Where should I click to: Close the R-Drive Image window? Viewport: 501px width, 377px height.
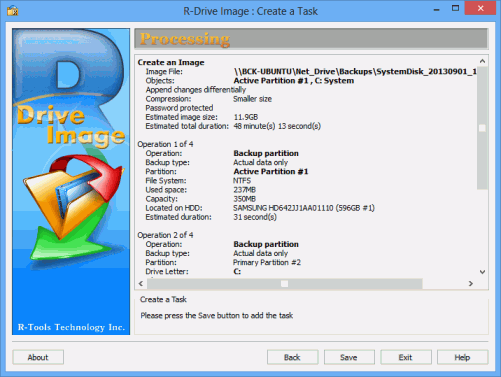(480, 8)
